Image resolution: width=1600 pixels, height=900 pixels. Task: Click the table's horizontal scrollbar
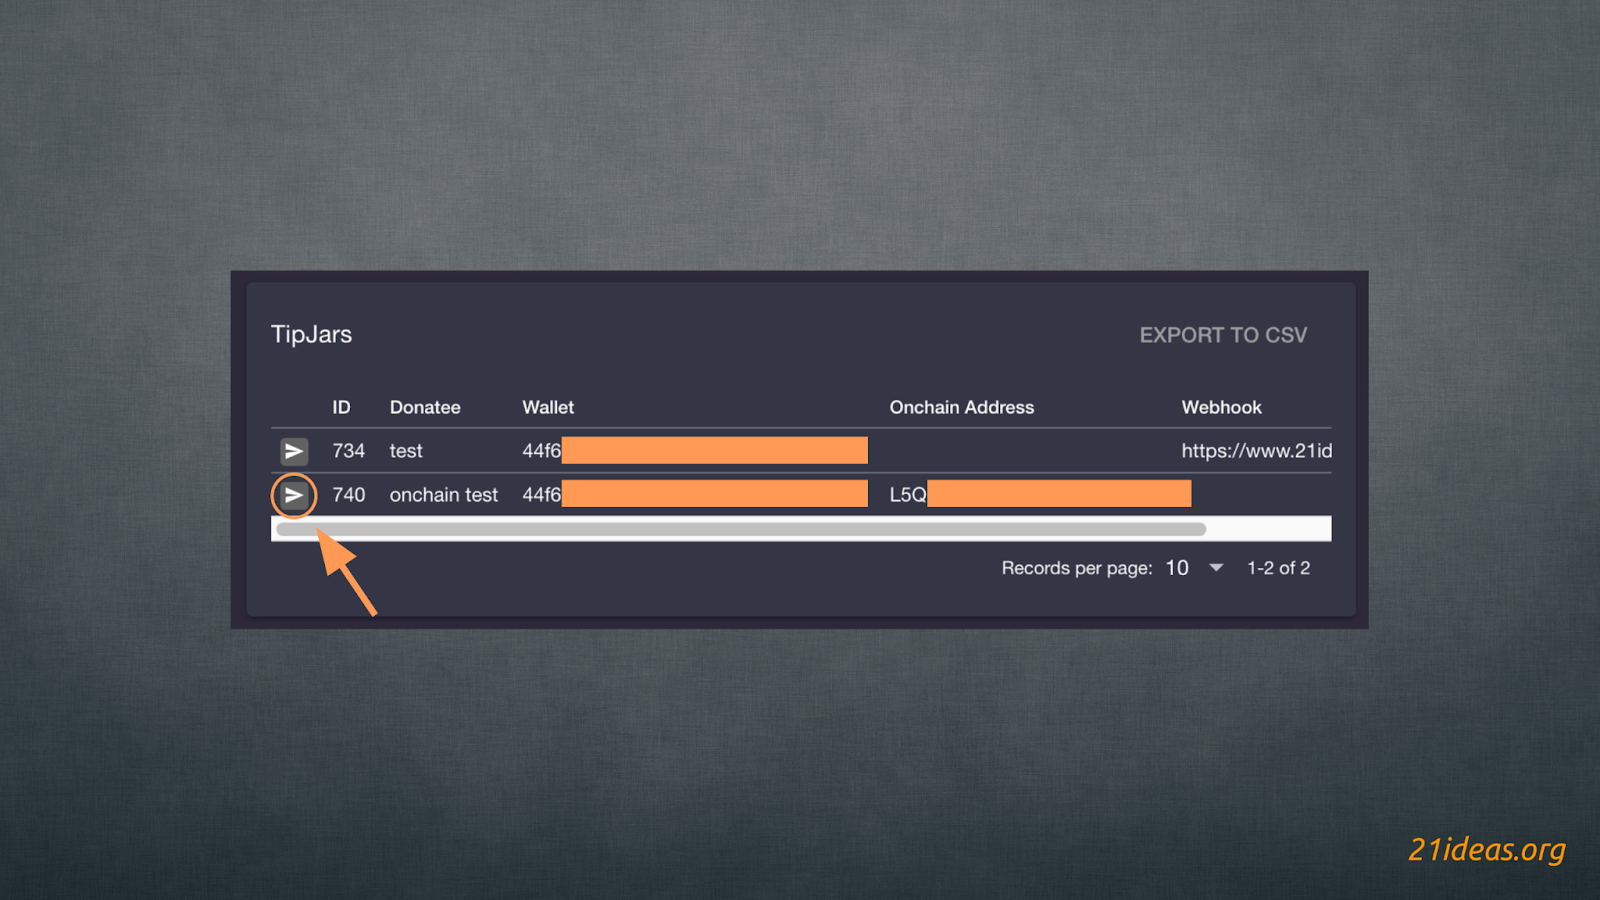coord(740,529)
